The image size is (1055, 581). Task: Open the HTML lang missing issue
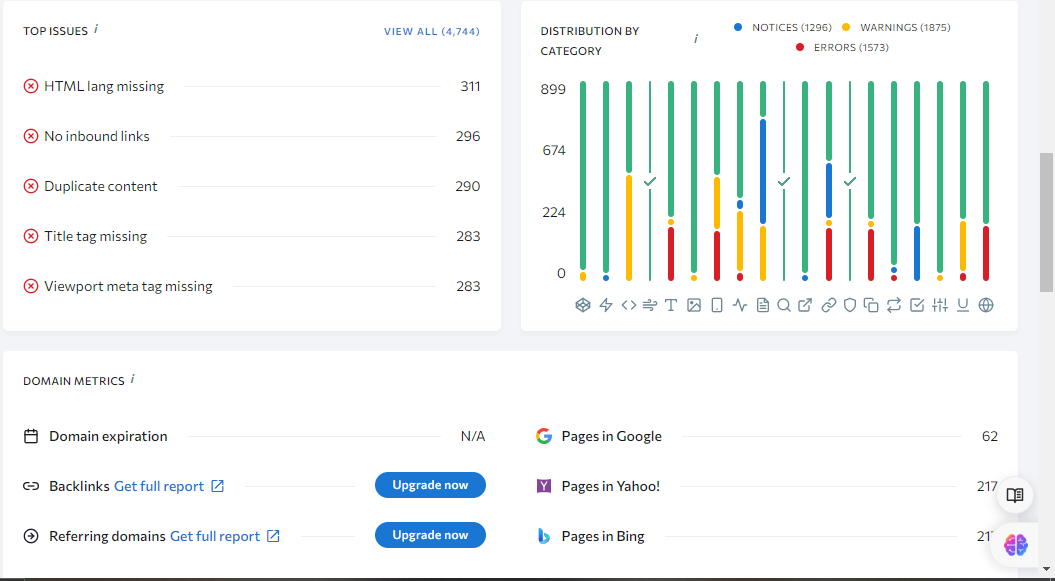pyautogui.click(x=104, y=86)
